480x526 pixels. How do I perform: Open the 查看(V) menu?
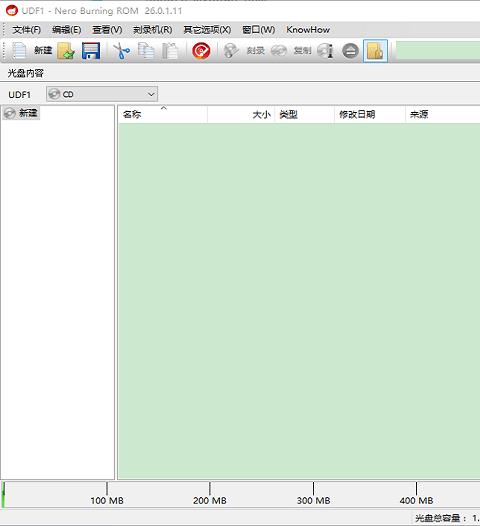[107, 30]
